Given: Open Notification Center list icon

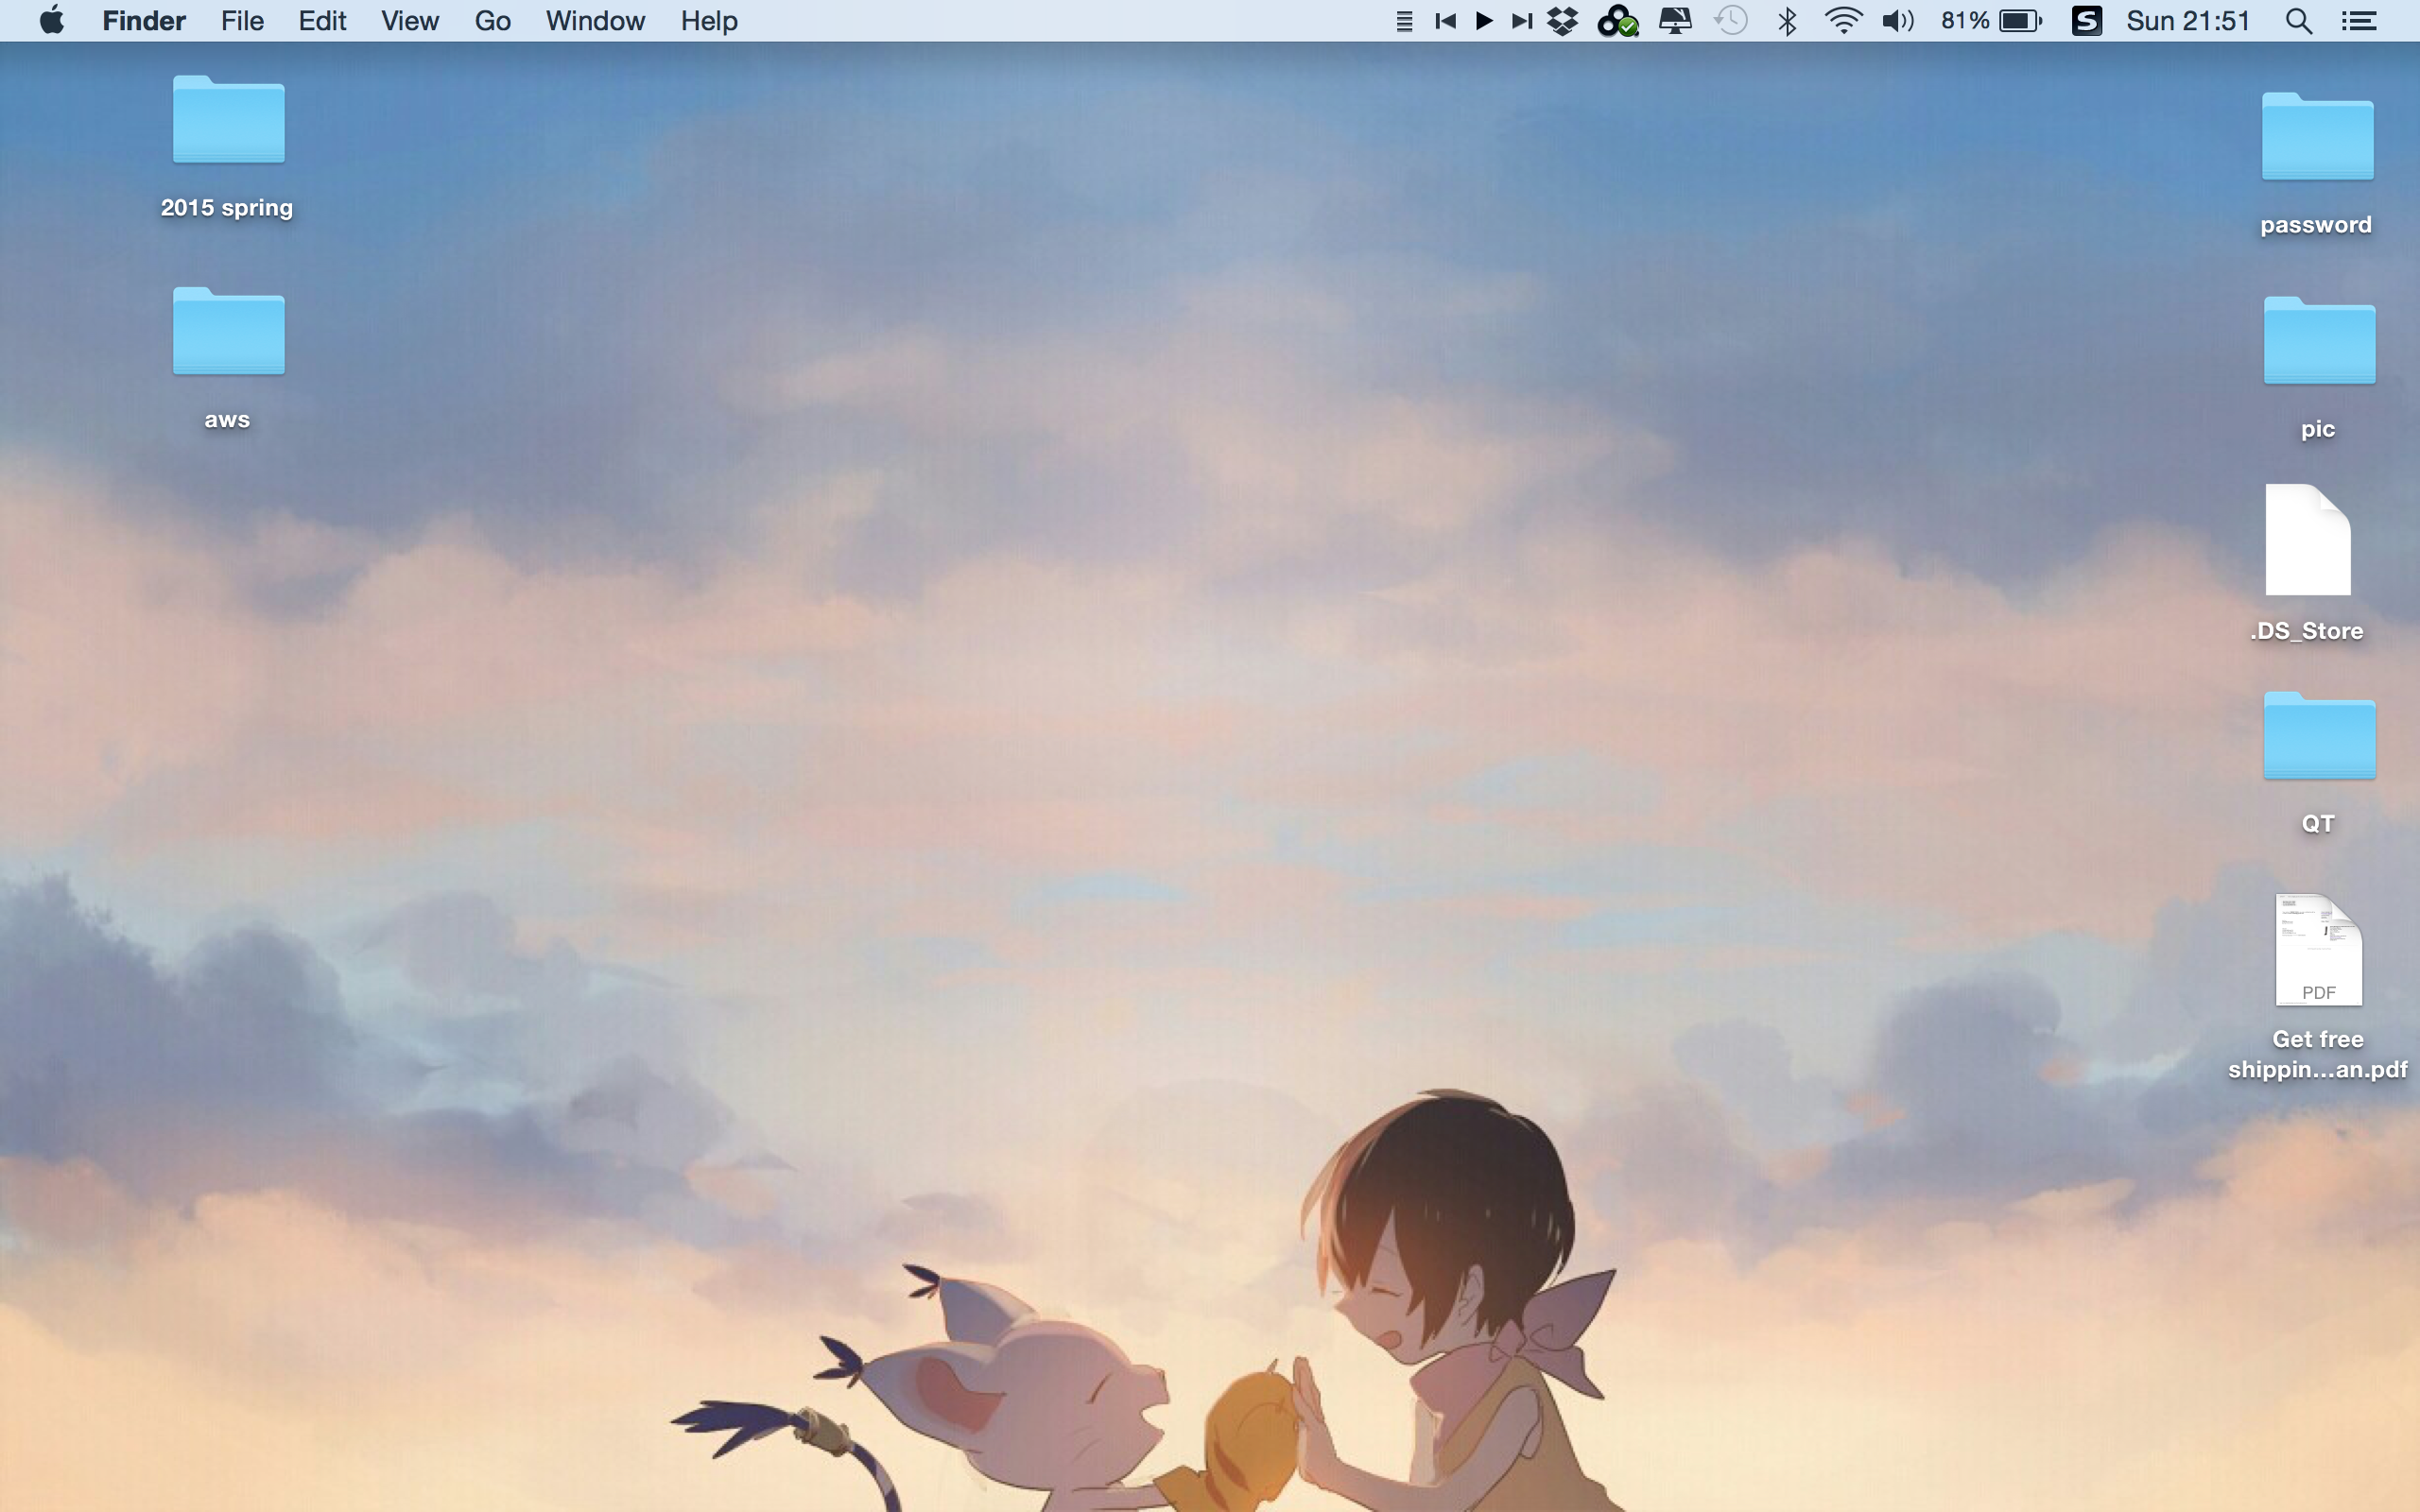Looking at the screenshot, I should (x=2359, y=21).
